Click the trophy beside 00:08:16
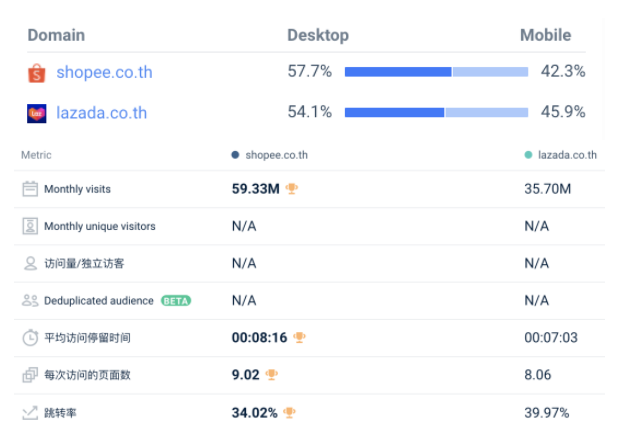Image resolution: width=628 pixels, height=446 pixels. (299, 338)
